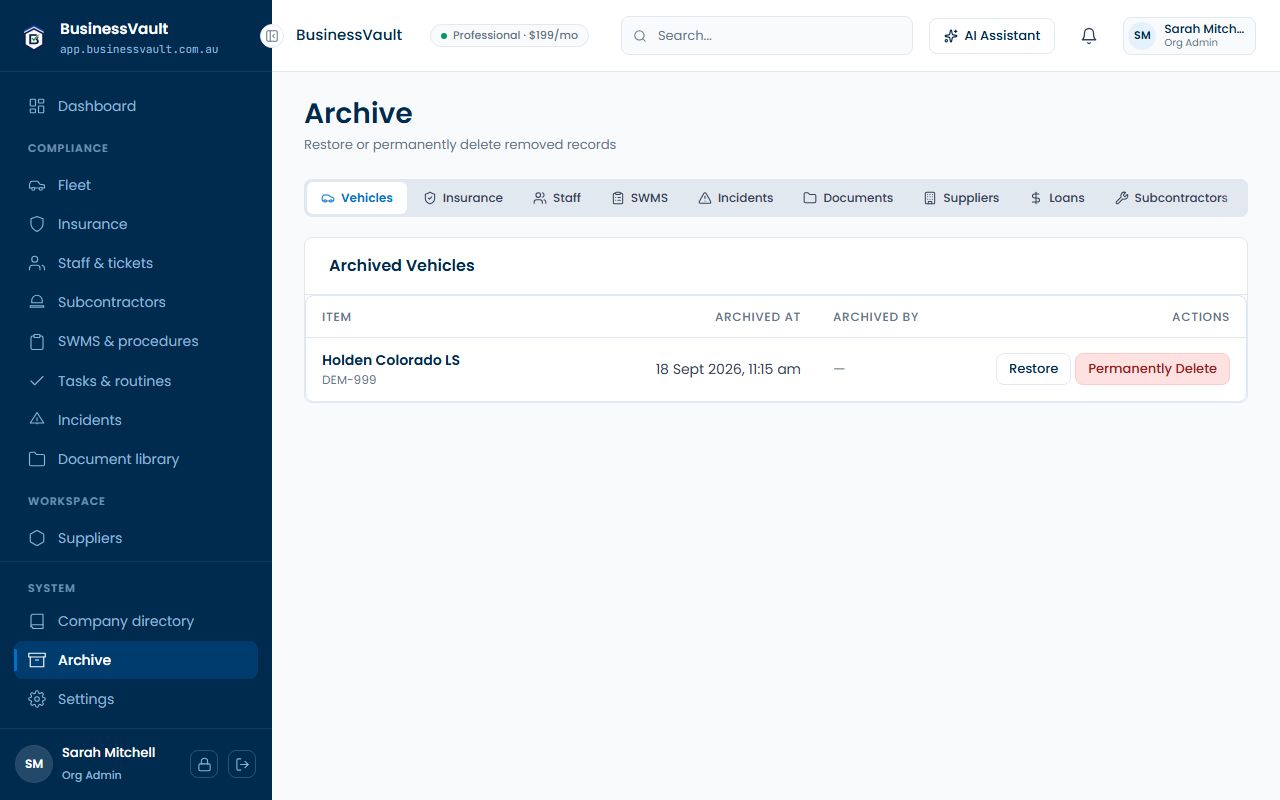Click the Dashboard grid icon
1280x800 pixels.
click(x=37, y=106)
